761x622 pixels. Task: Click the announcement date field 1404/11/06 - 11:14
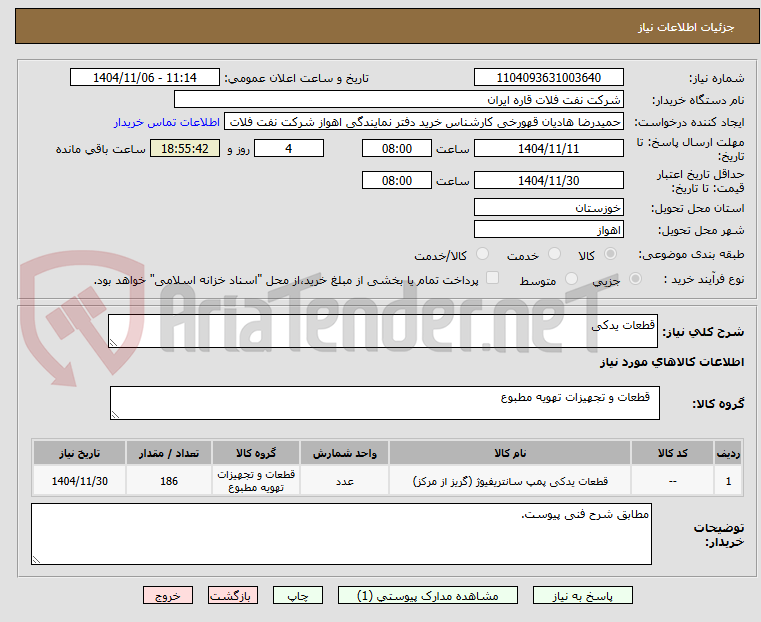[x=145, y=77]
